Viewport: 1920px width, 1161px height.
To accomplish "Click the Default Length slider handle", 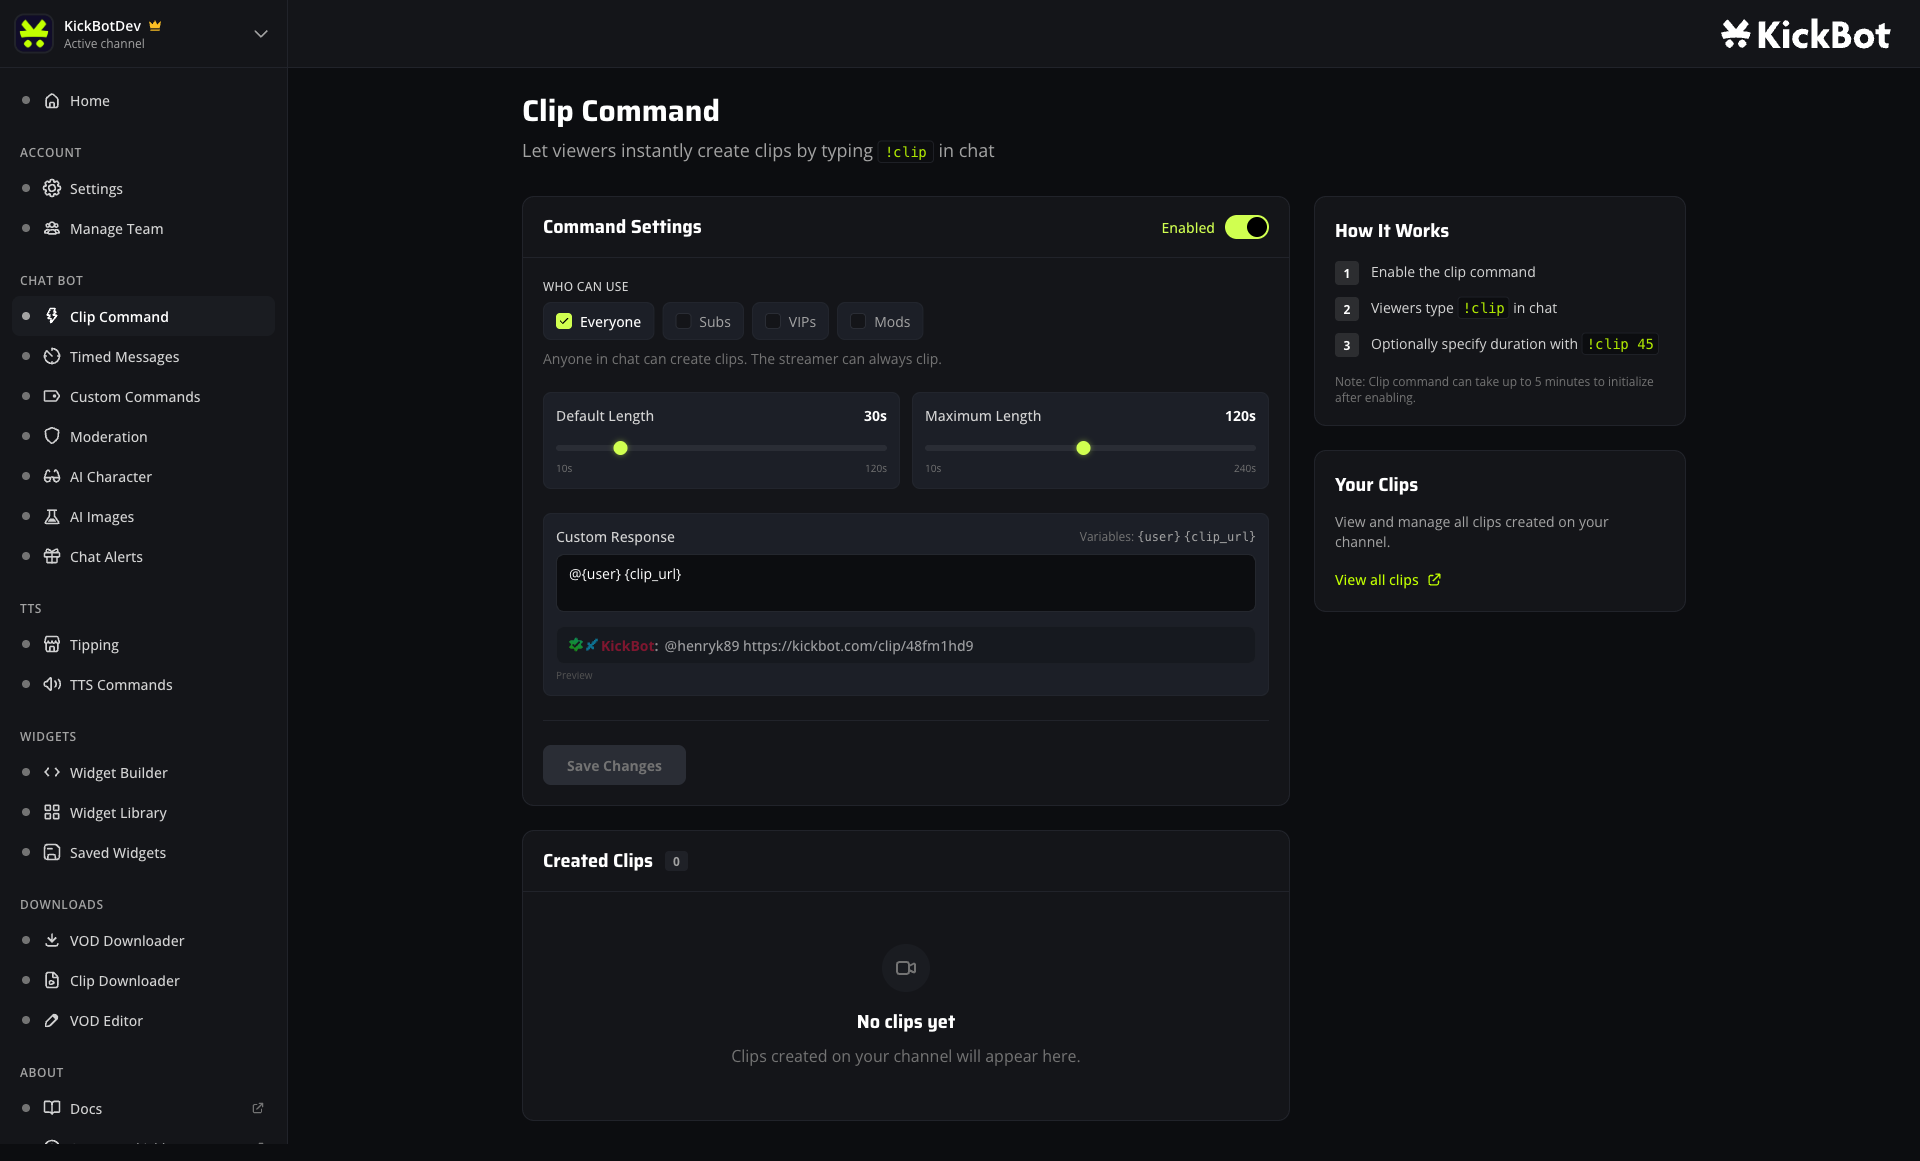I will 620,448.
